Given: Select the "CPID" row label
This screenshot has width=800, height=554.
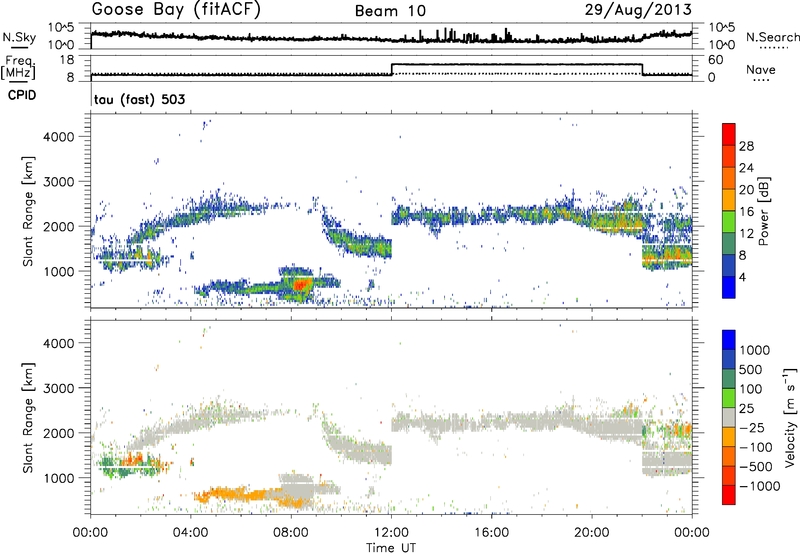Looking at the screenshot, I should (22, 95).
